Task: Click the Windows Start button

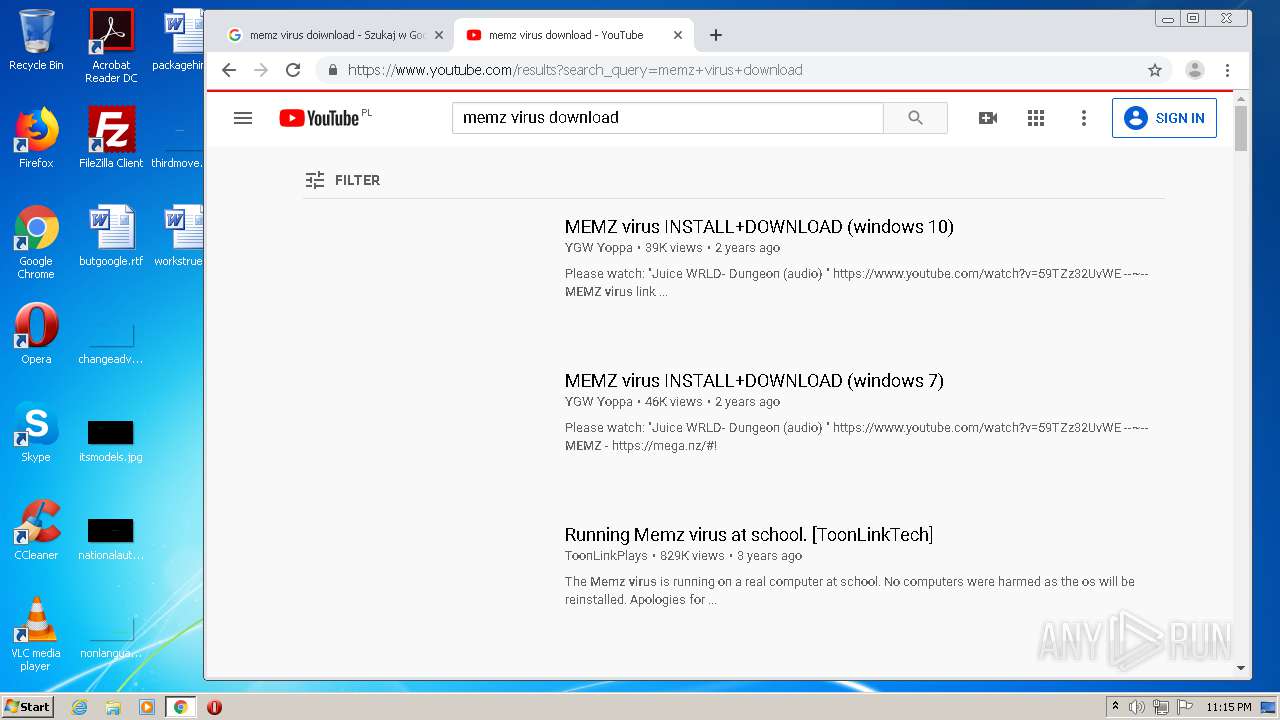Action: (x=28, y=706)
